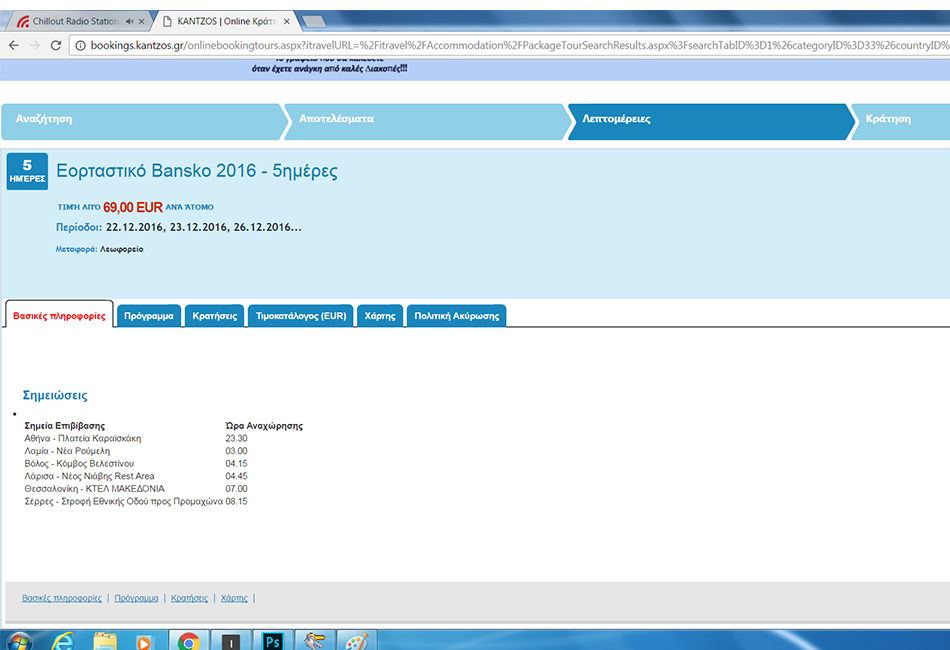Go to the Αναζήτηση step
The image size is (950, 650).
(x=140, y=119)
